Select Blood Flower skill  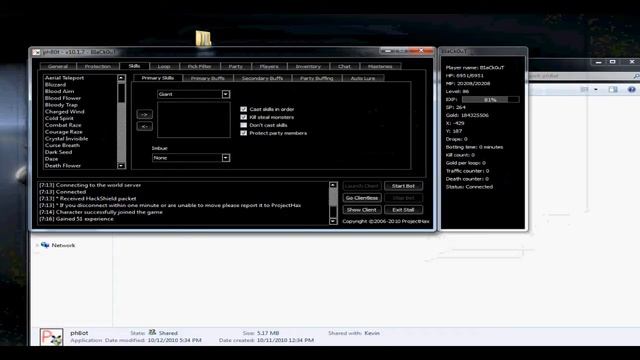point(63,98)
